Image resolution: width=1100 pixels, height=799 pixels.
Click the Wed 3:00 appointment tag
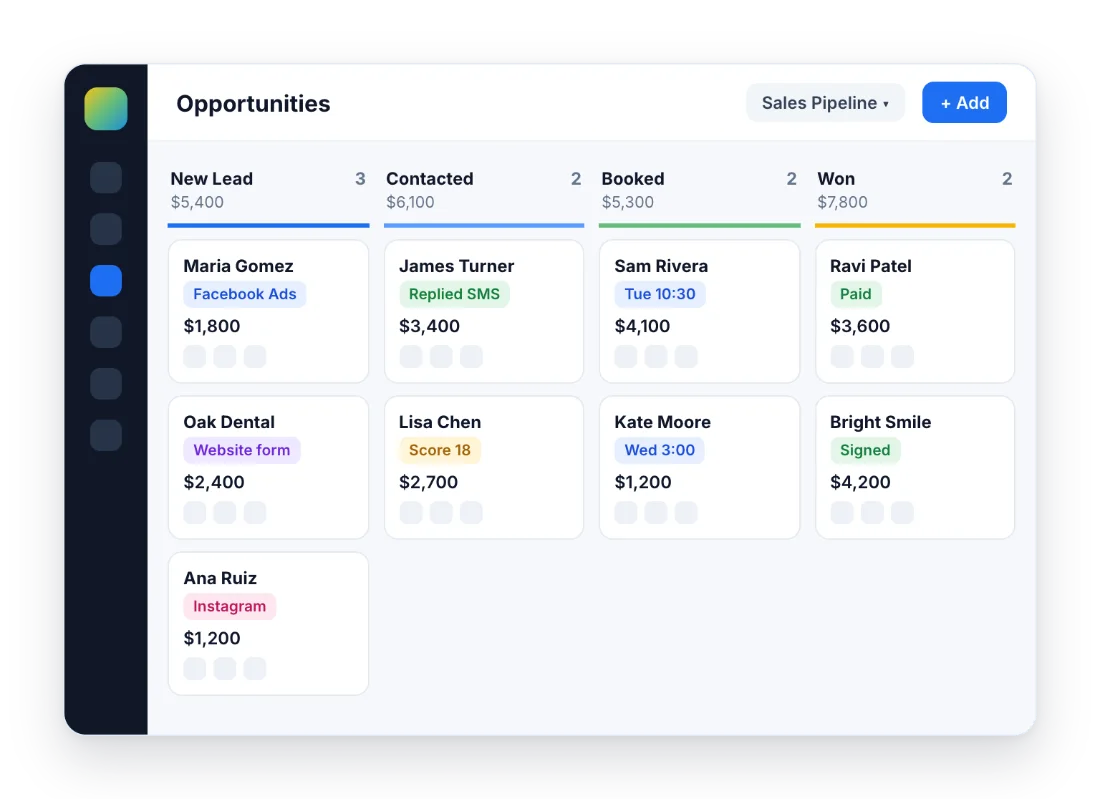[x=659, y=450]
